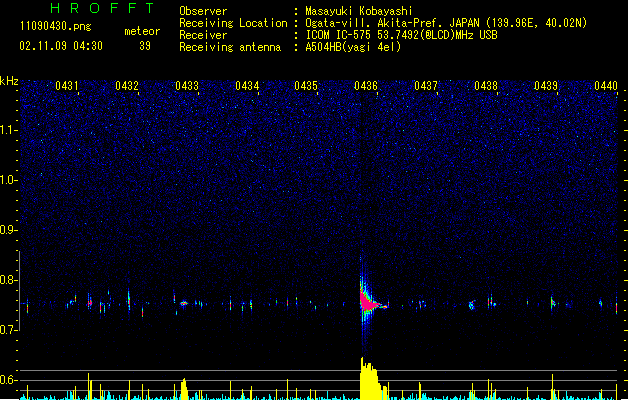This screenshot has height=400, width=629.
Task: Click the 0435 time marker
Action: coord(306,86)
